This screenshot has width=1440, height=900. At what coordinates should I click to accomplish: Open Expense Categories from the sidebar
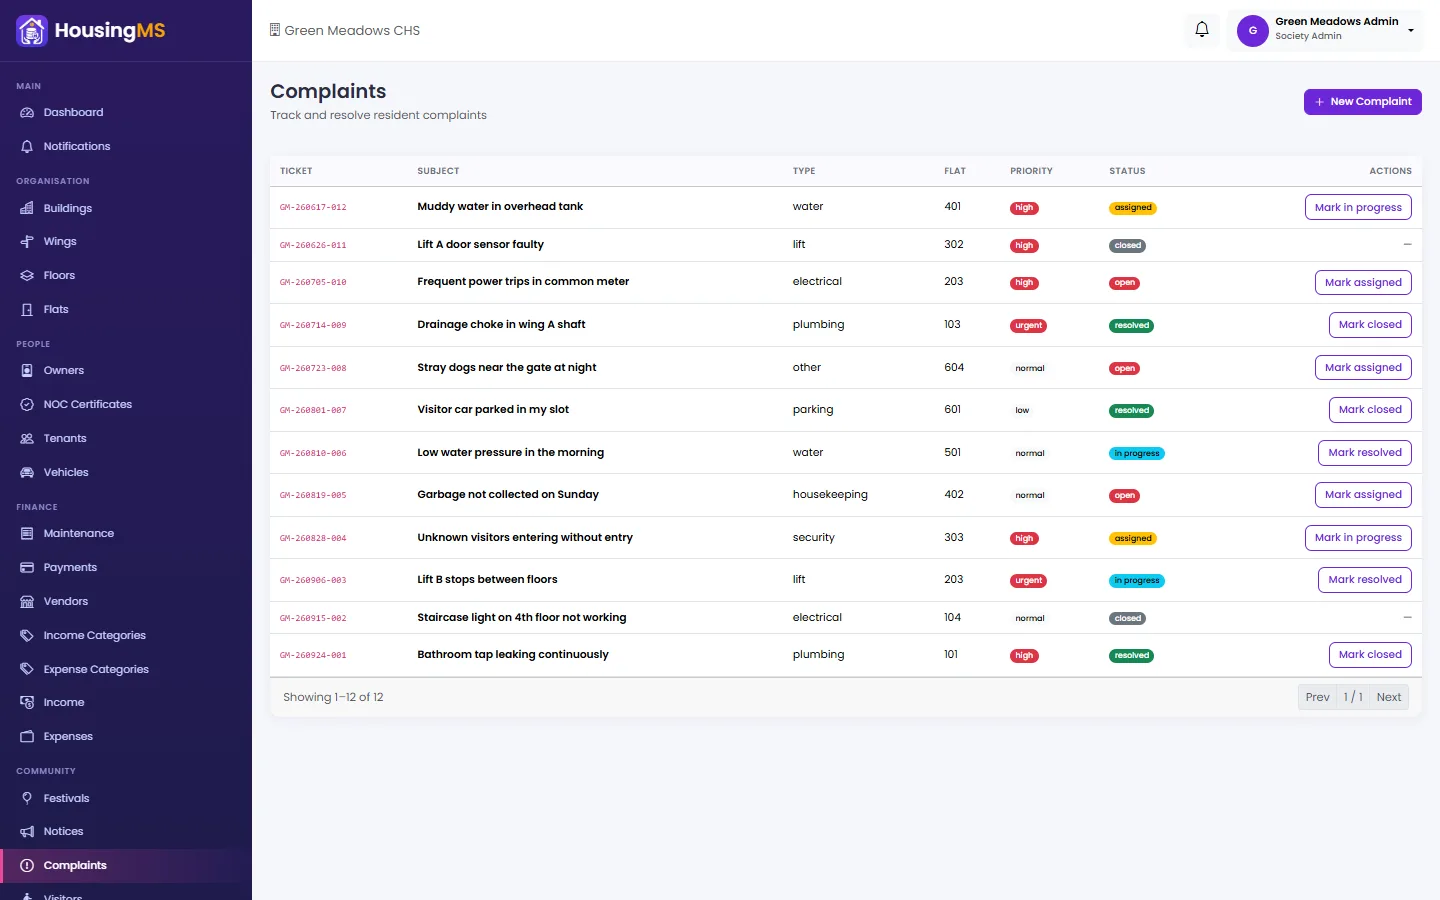click(126, 669)
